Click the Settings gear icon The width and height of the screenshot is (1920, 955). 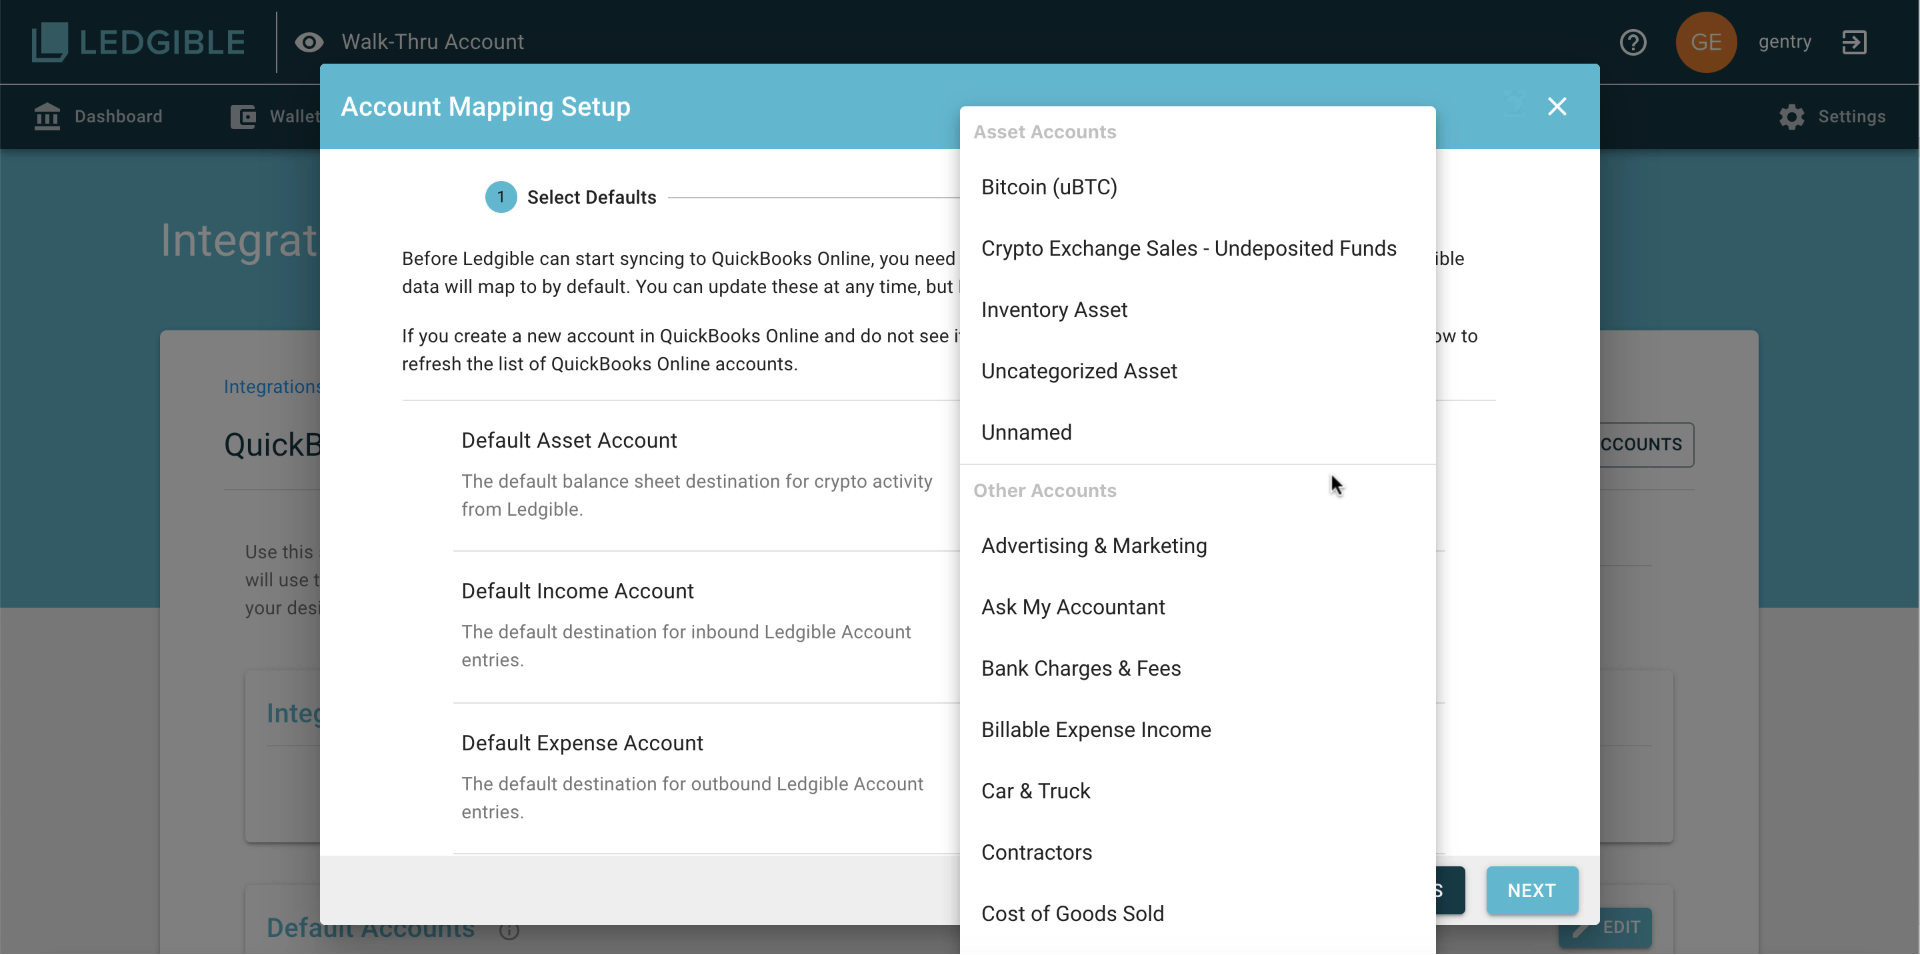[x=1792, y=117]
